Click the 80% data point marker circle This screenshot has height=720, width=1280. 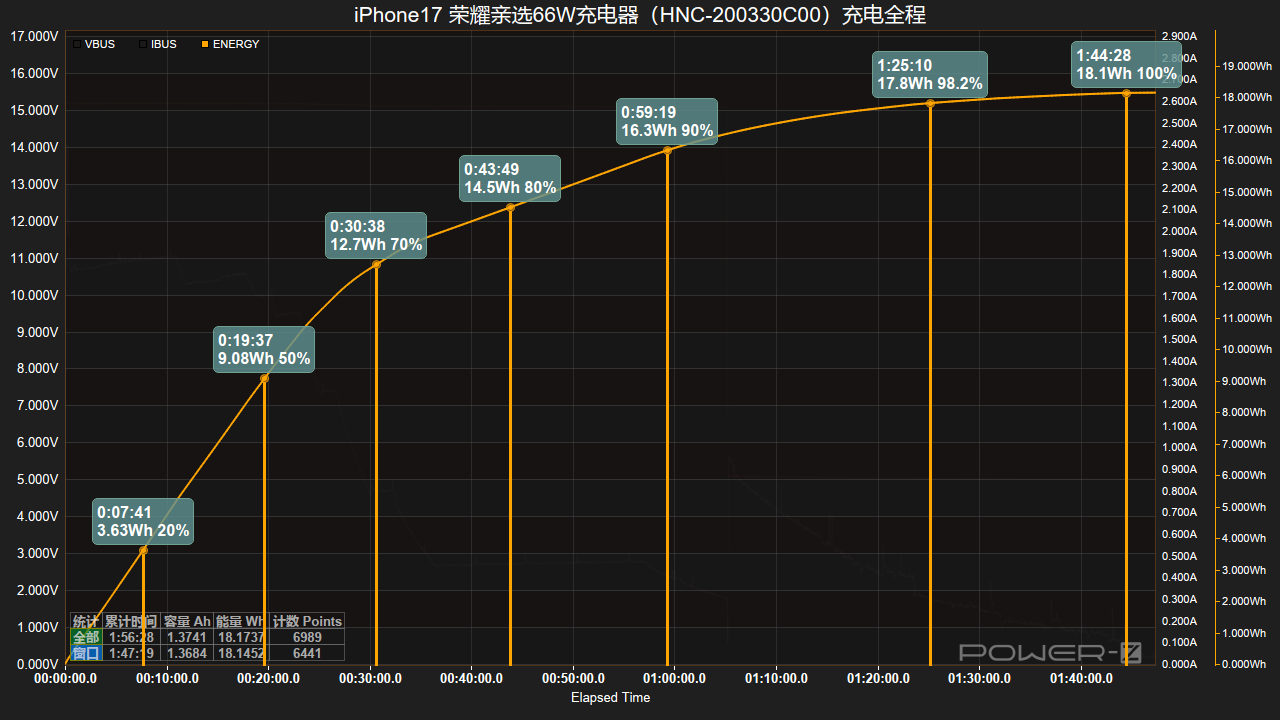pos(510,207)
